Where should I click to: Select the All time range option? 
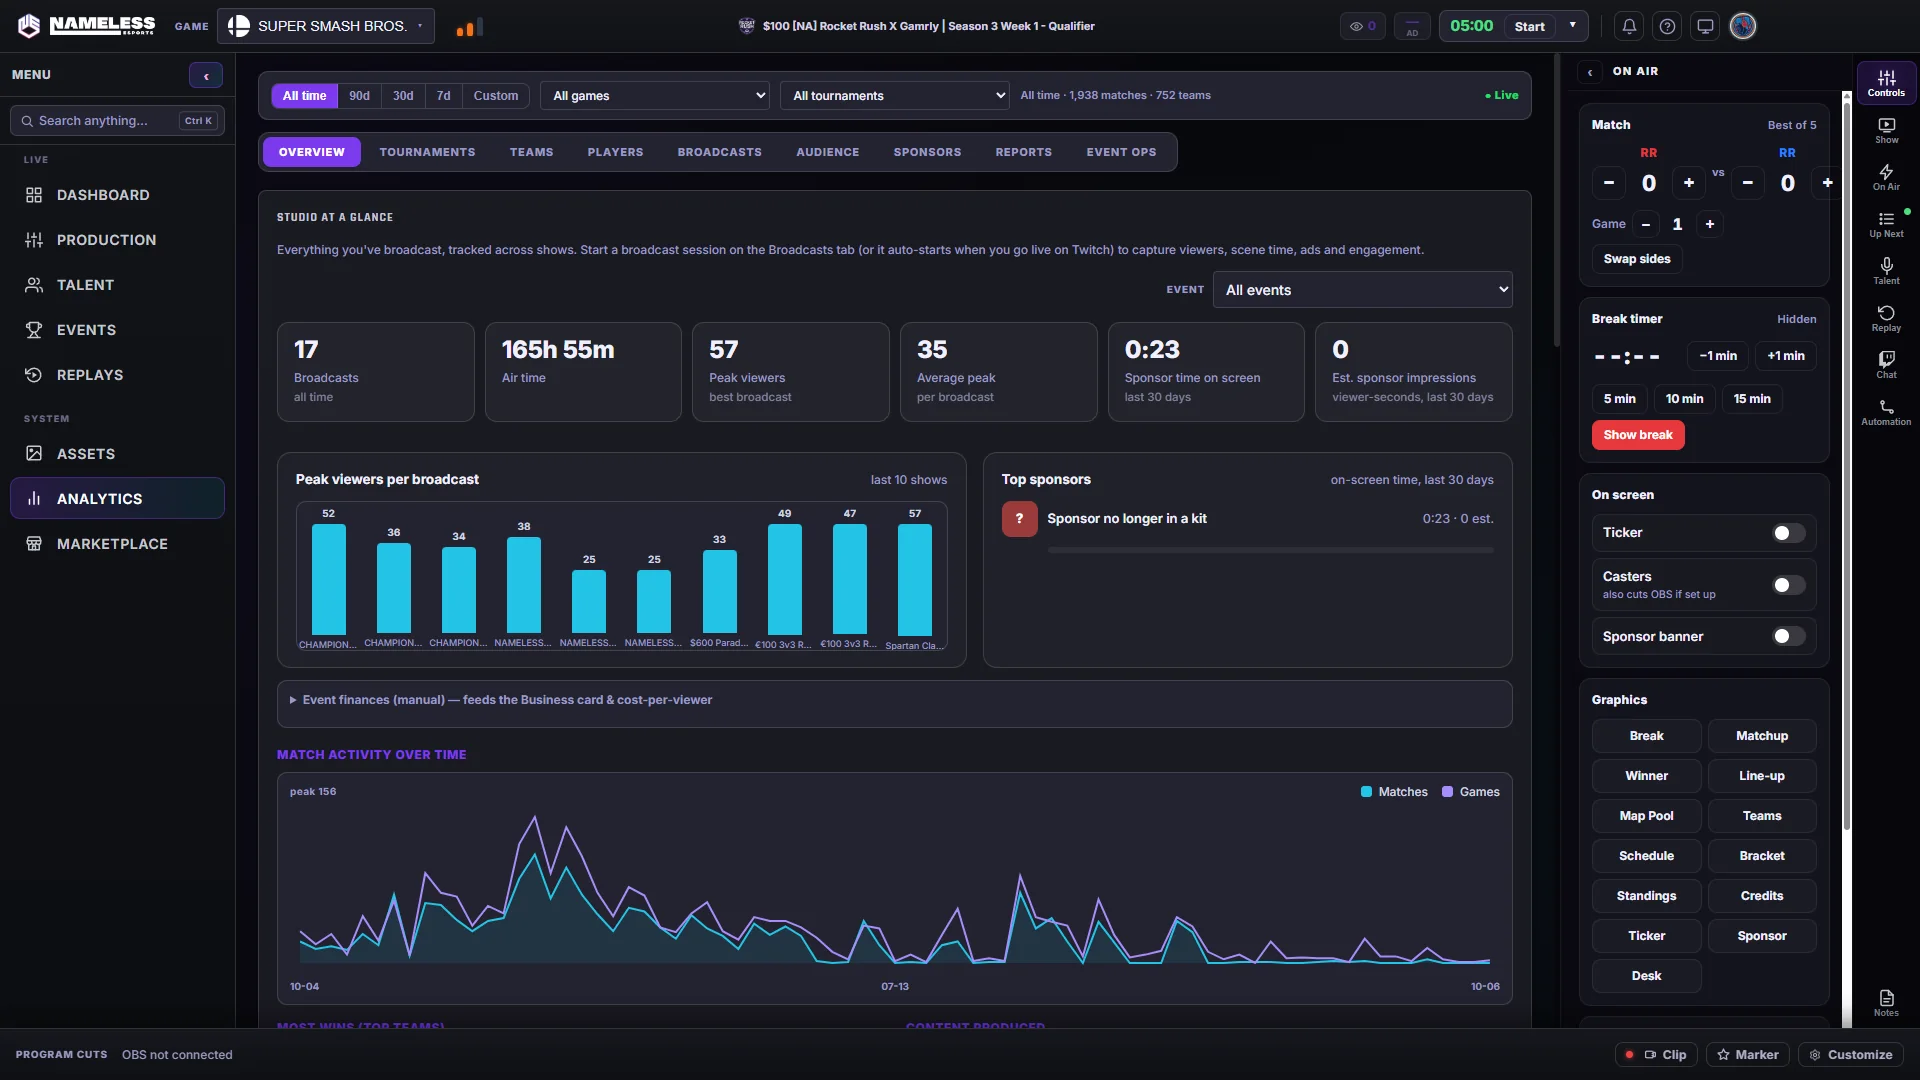tap(304, 96)
